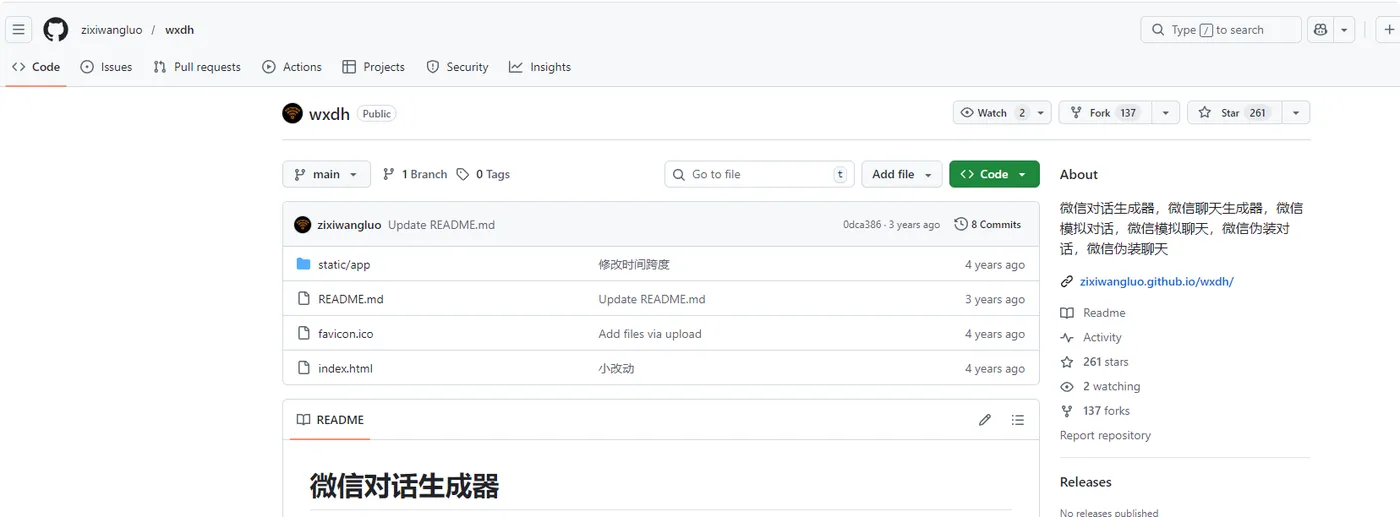The image size is (1400, 517).
Task: Open the favicon.ico file
Action: 346,334
